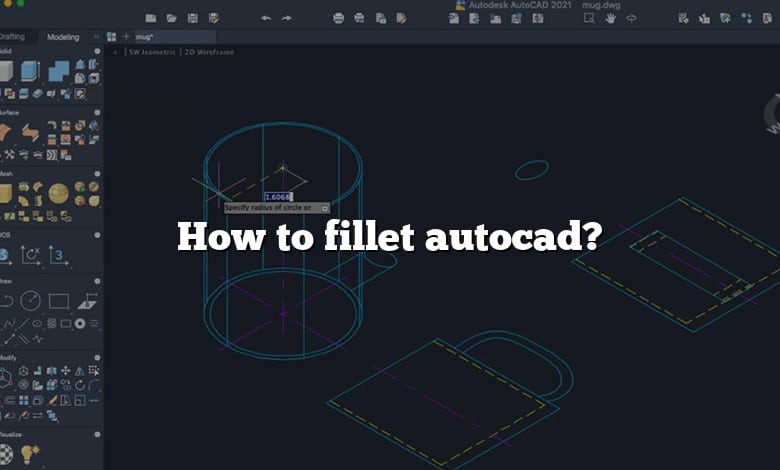The width and height of the screenshot is (780, 470).
Task: Open the UCS panel options button
Action: pyautogui.click(x=97, y=235)
